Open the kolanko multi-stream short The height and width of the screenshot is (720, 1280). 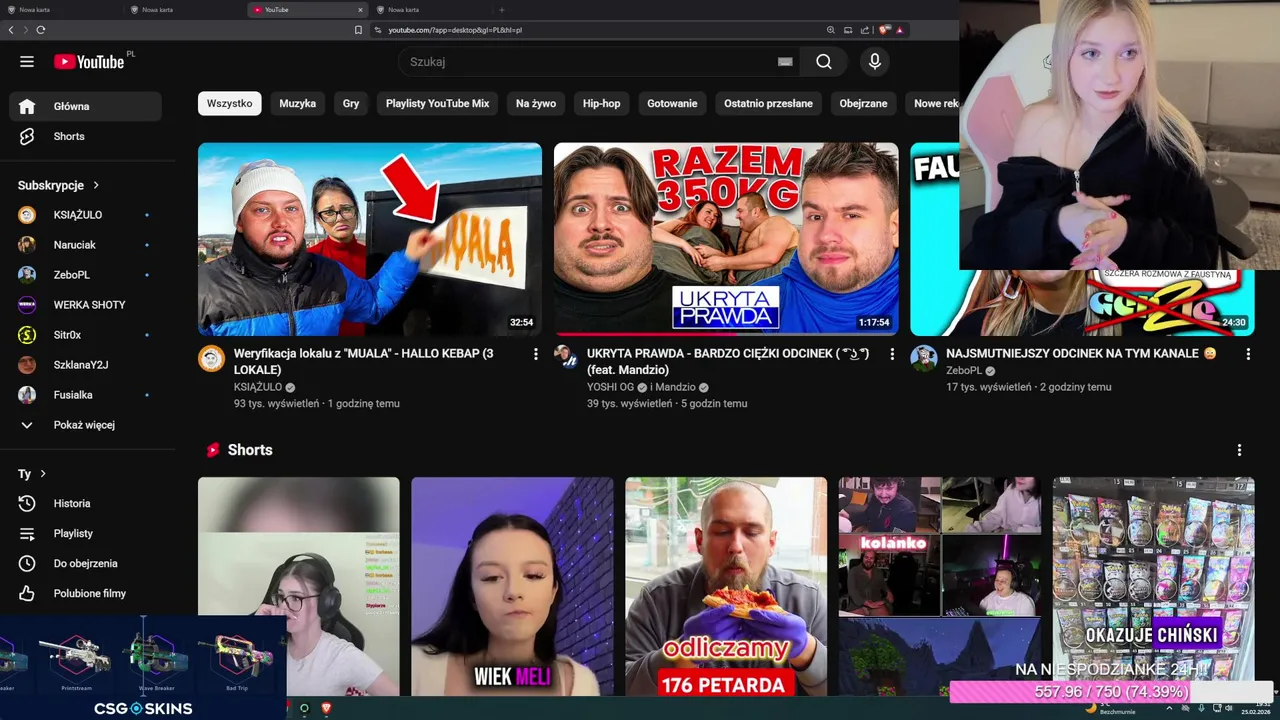[x=939, y=586]
